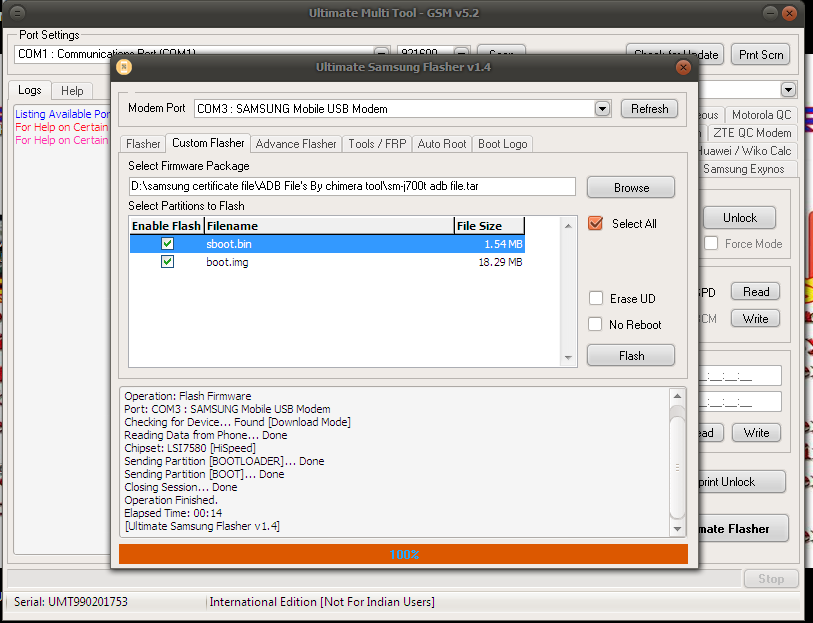Click the yellow Ultimate Samsung Flasher window icon
This screenshot has height=623, width=813.
[x=124, y=67]
